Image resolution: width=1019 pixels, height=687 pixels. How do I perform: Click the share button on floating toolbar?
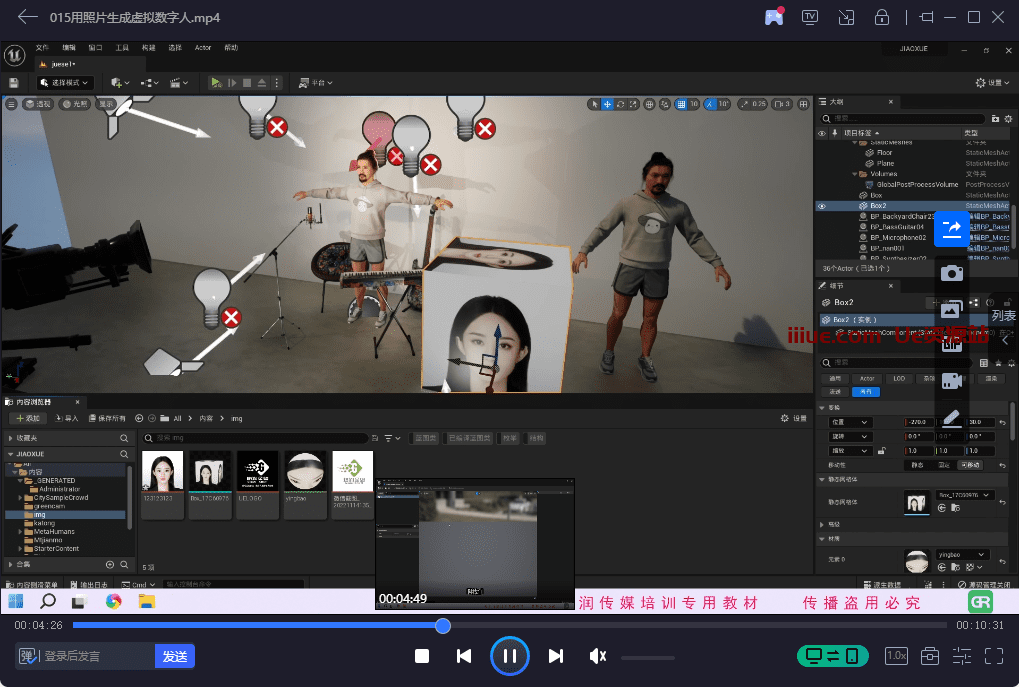click(x=951, y=229)
